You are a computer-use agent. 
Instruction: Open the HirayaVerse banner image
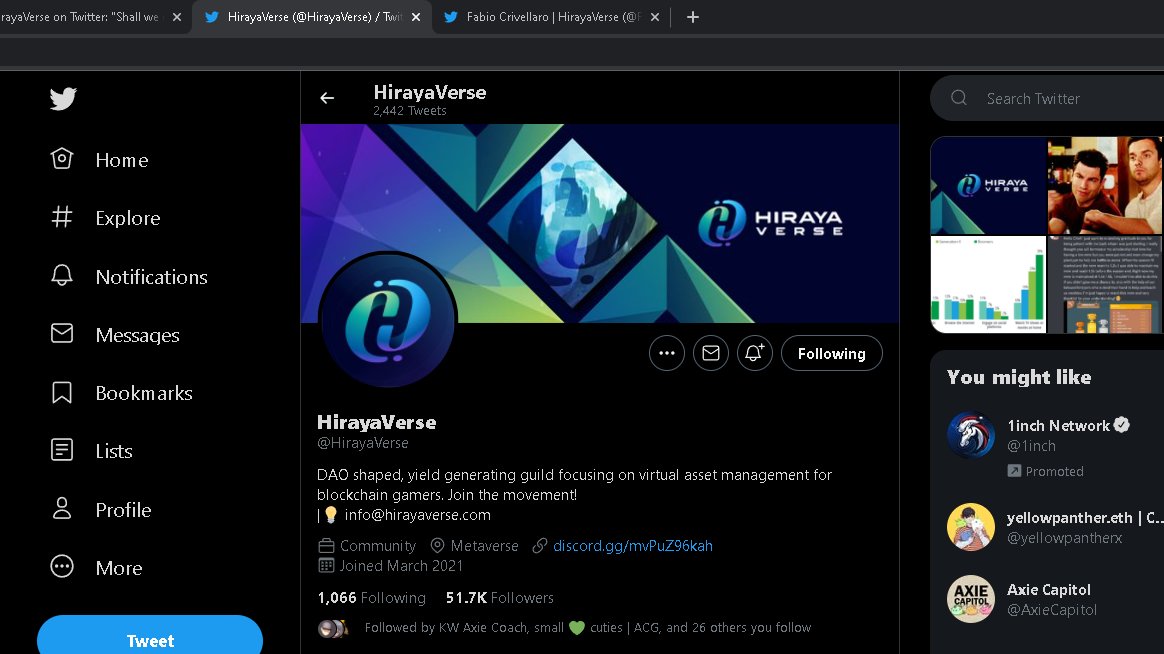point(600,223)
